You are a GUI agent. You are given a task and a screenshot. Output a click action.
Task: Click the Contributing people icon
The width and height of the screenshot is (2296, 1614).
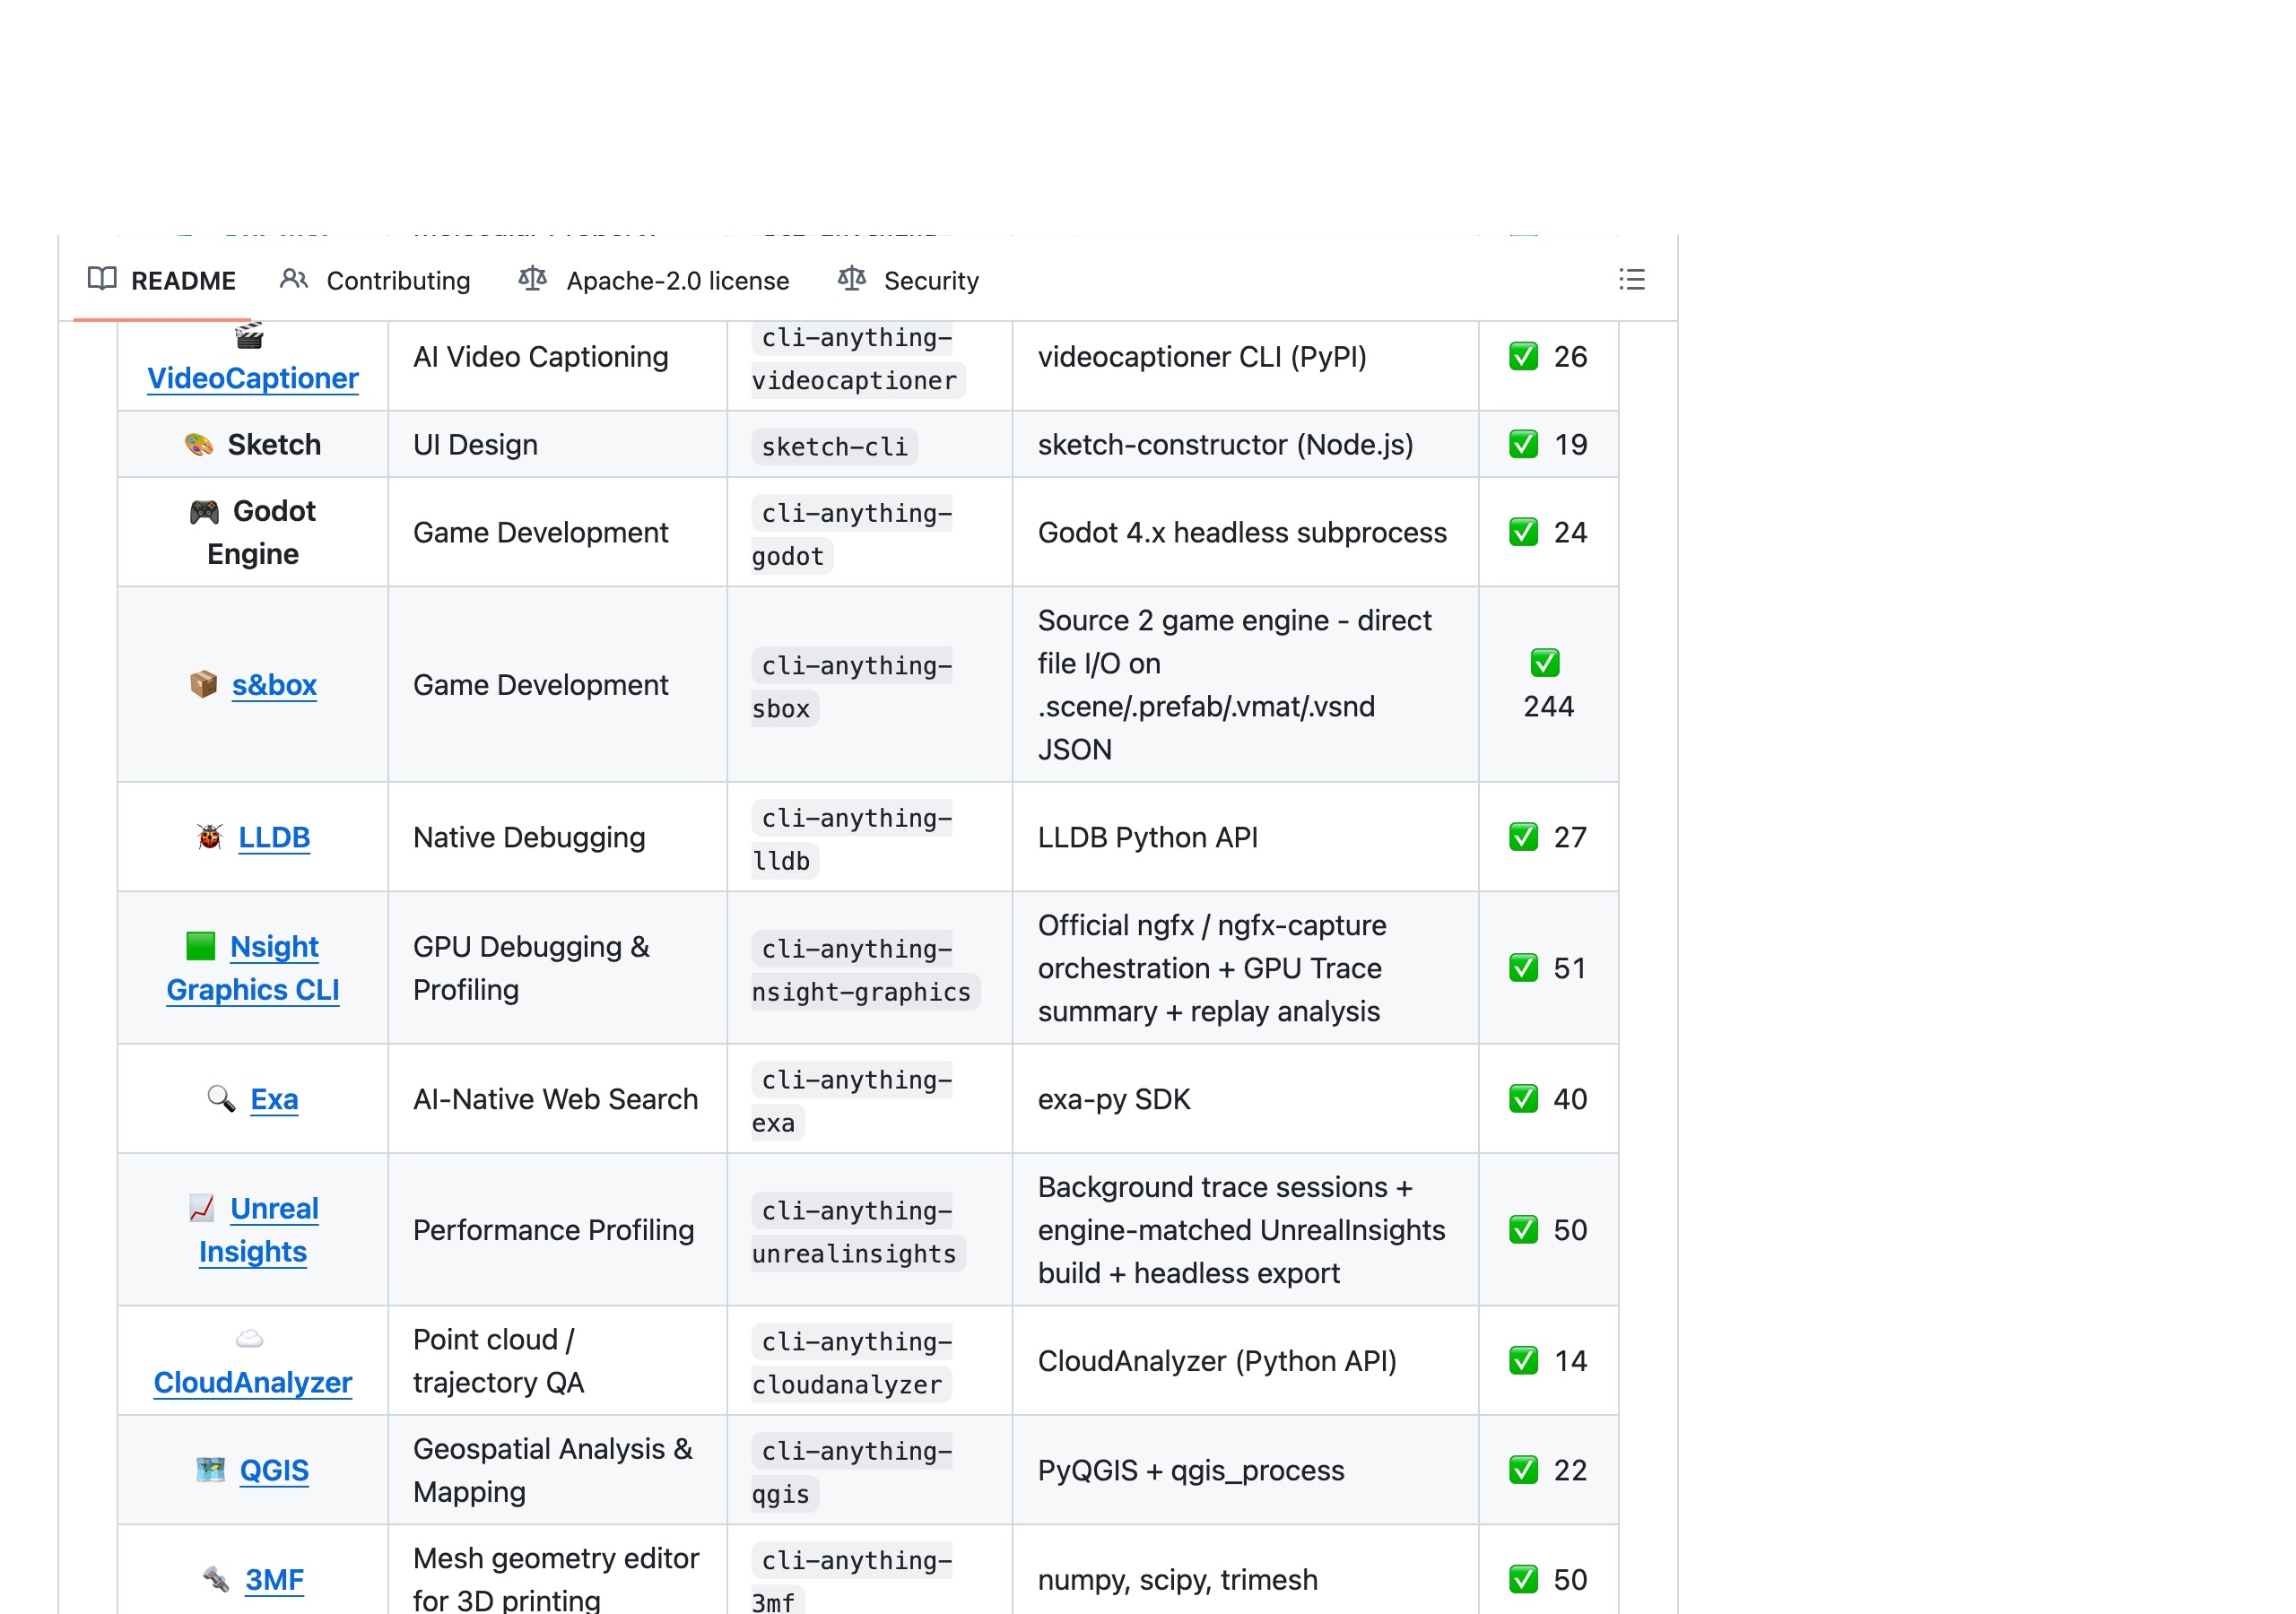tap(294, 279)
